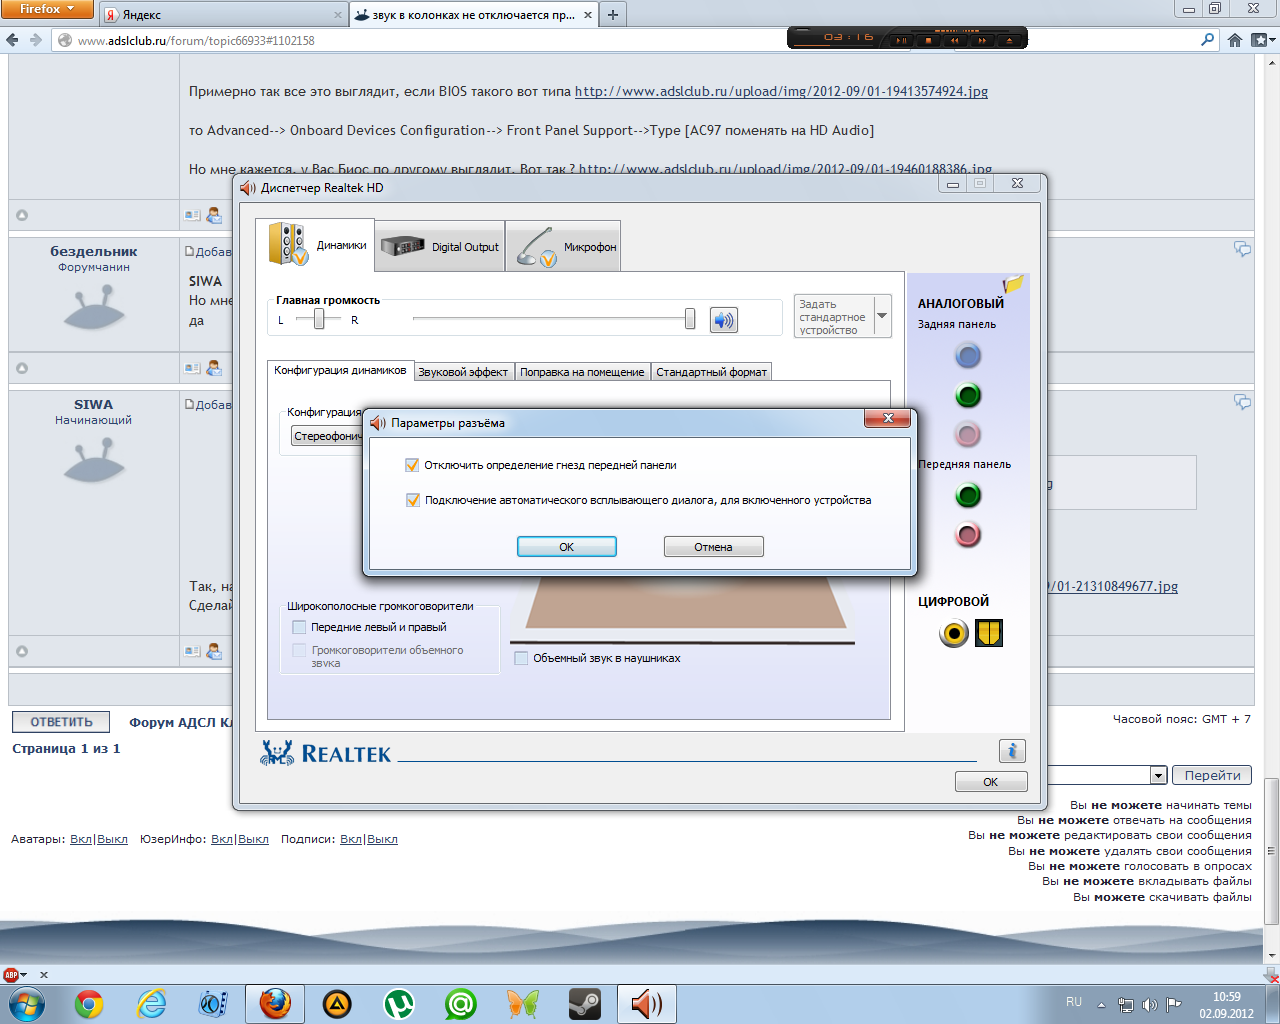
Task: Toggle automatic popup dialog checkbox
Action: click(x=412, y=500)
